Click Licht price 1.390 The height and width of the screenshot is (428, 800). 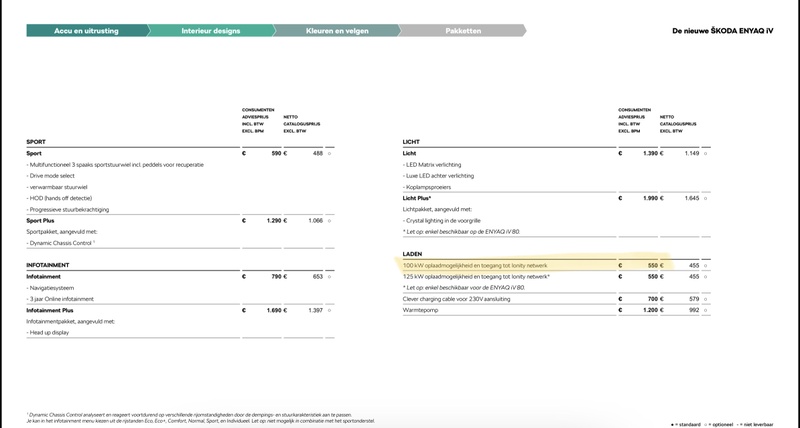pyautogui.click(x=651, y=153)
